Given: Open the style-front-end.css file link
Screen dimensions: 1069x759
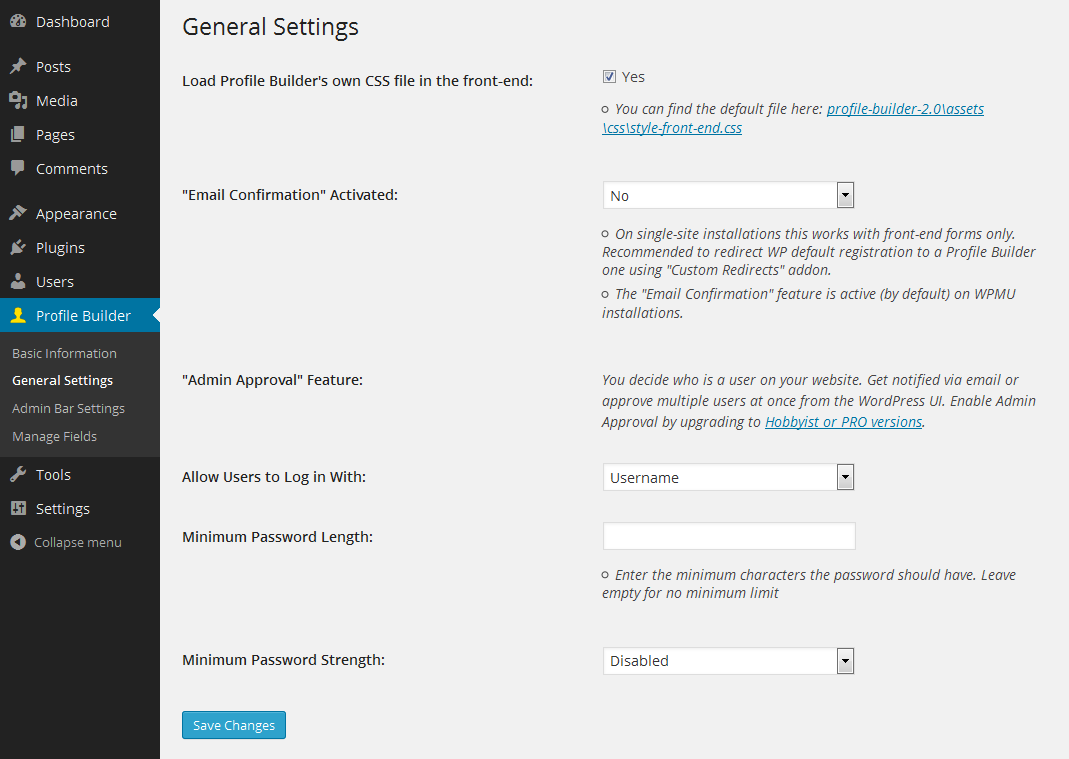Looking at the screenshot, I should pos(793,118).
